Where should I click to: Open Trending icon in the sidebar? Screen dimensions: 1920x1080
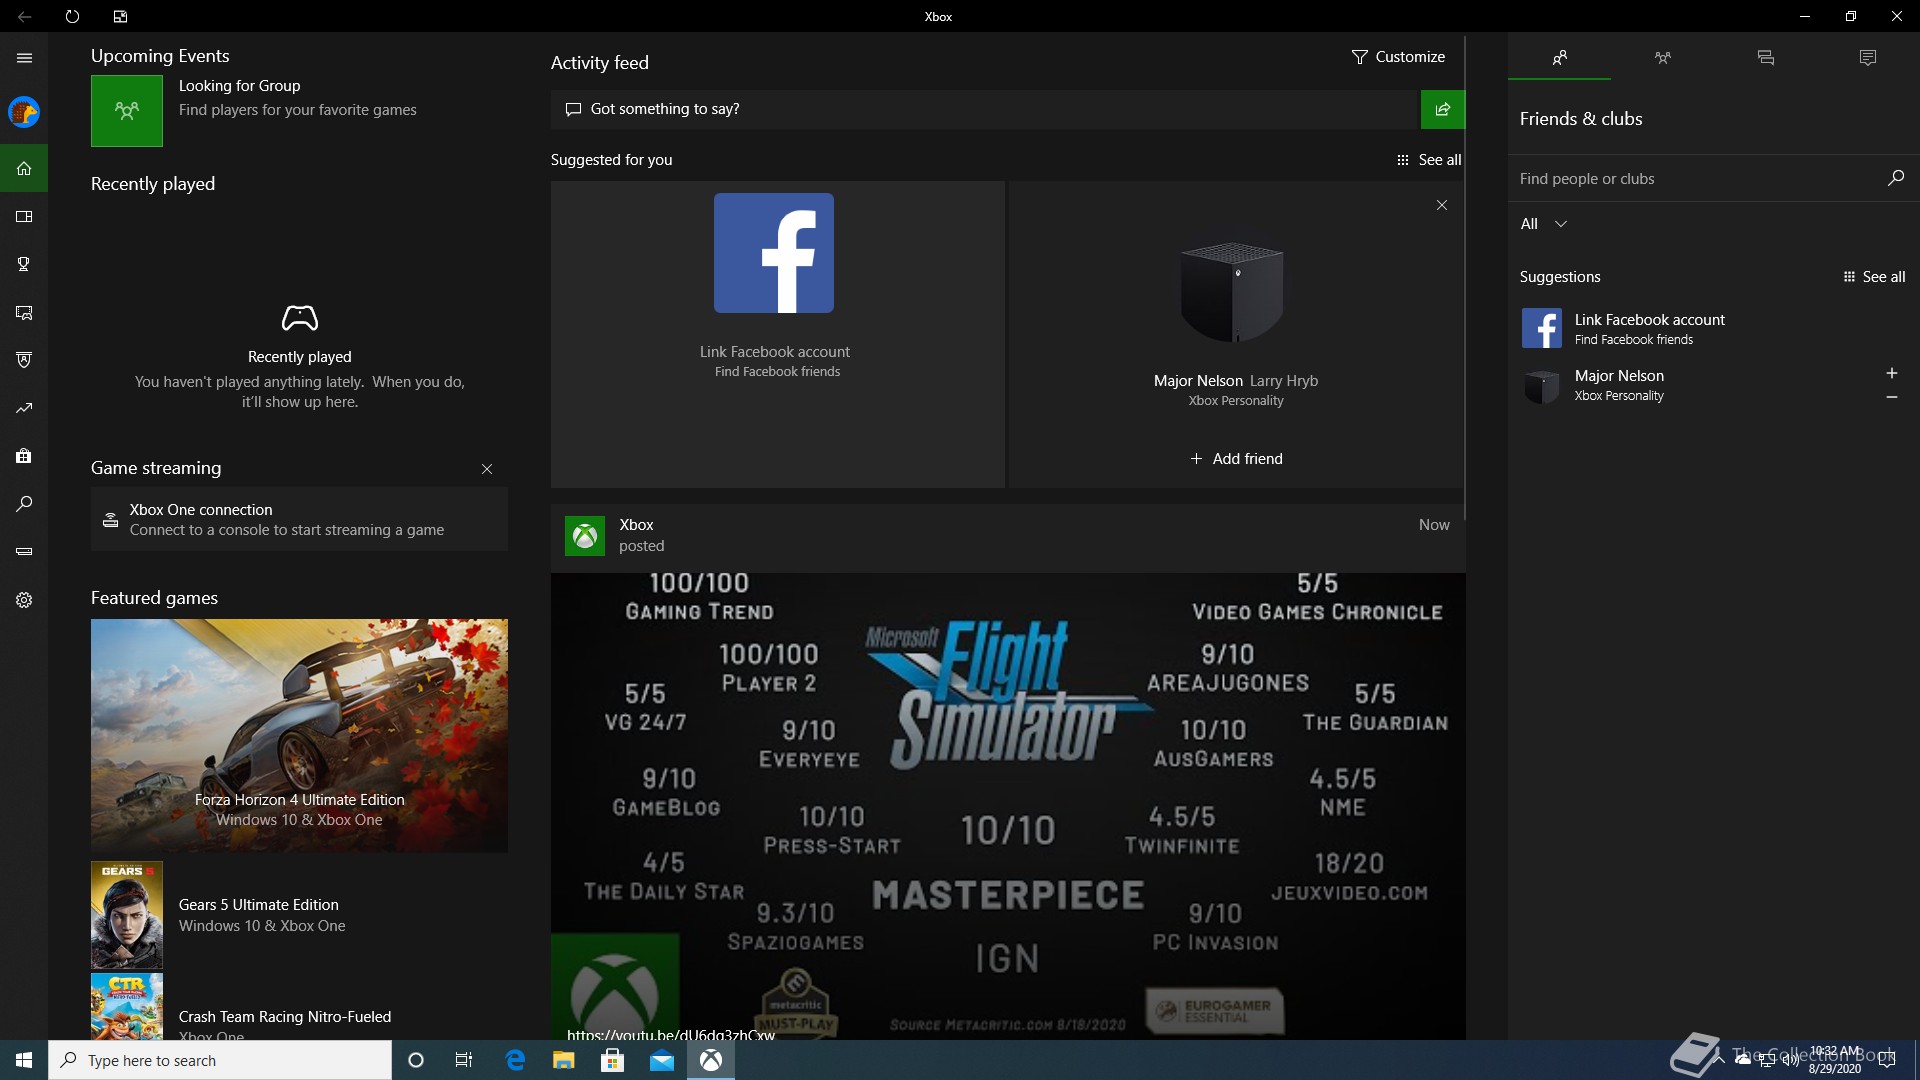(24, 408)
